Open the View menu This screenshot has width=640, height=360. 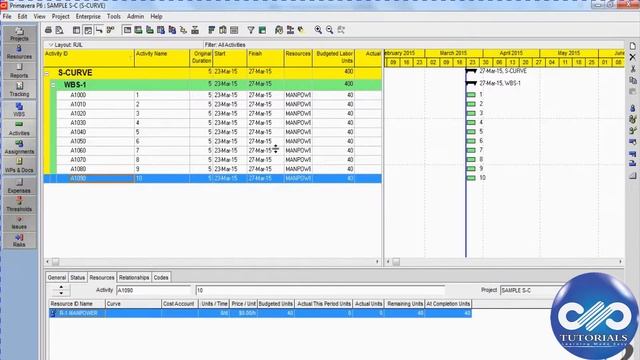coord(39,16)
